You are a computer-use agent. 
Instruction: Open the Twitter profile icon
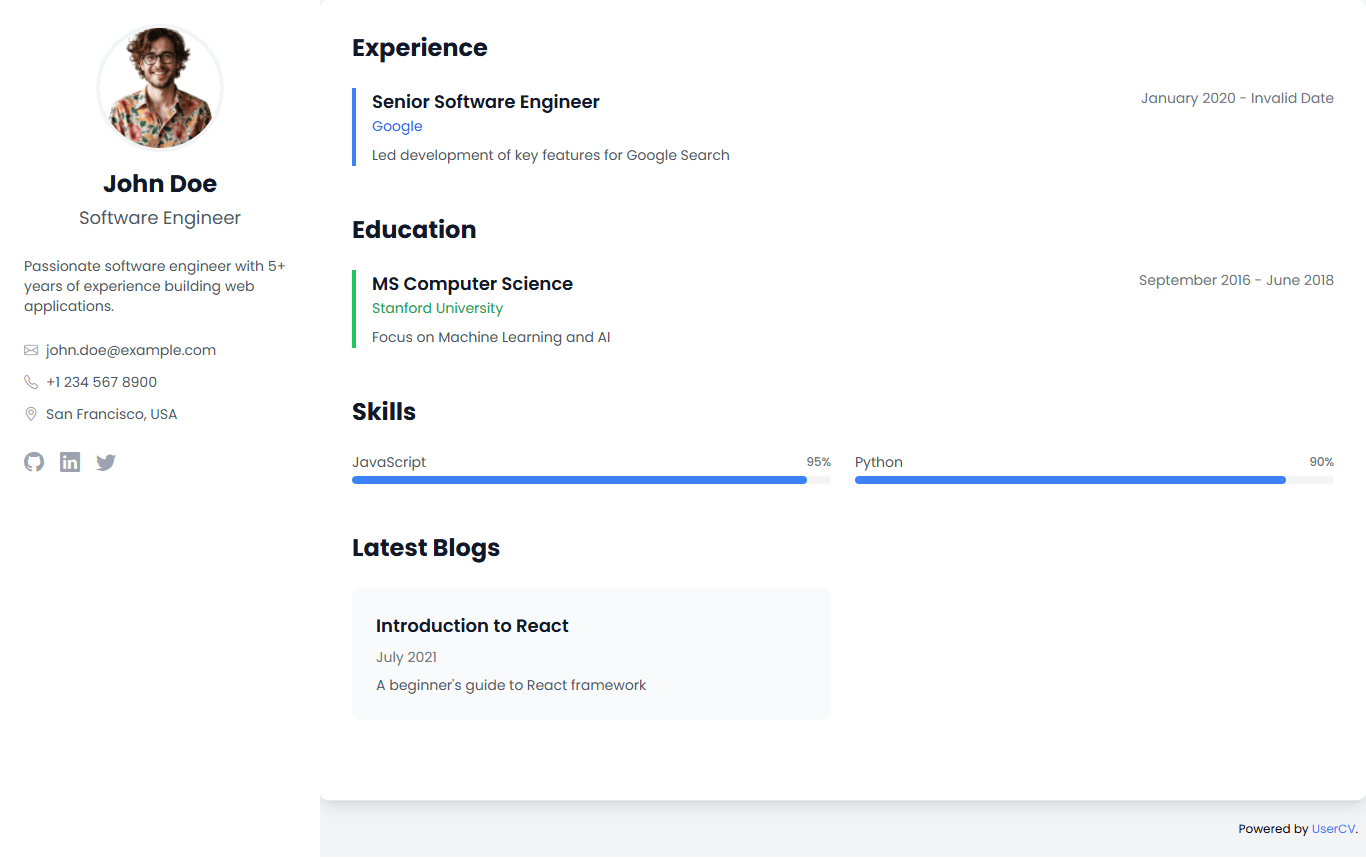point(106,462)
